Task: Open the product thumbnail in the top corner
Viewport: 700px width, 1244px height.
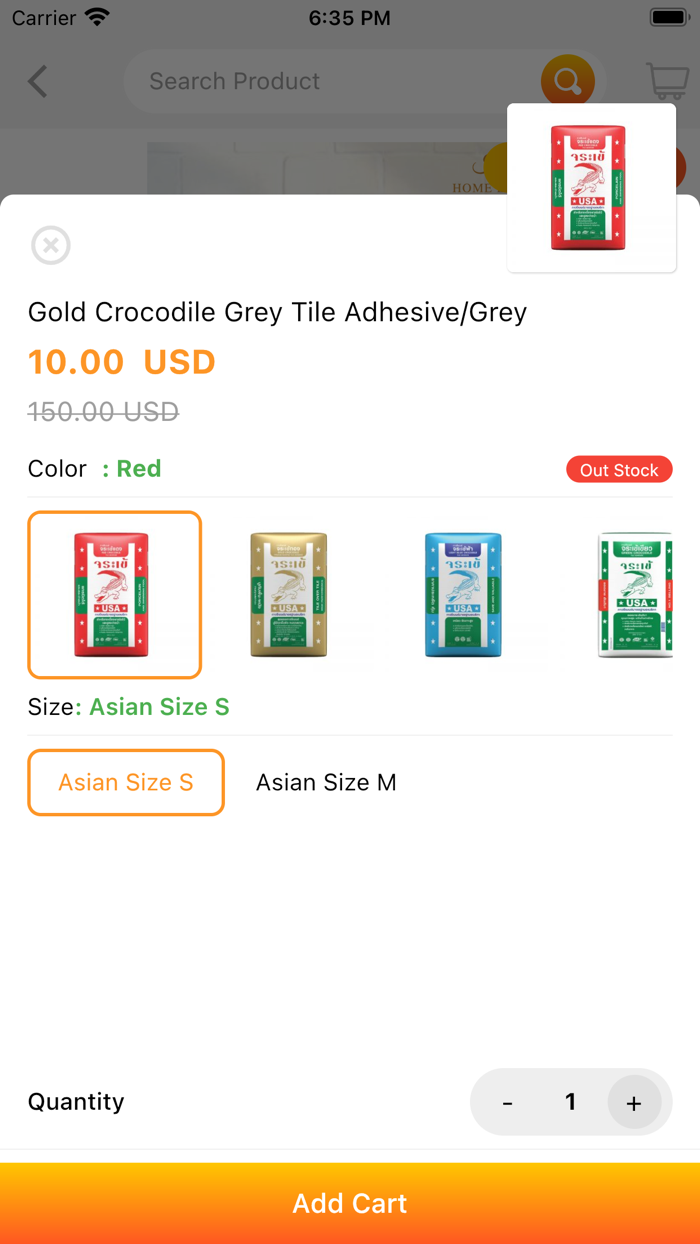Action: click(x=591, y=187)
